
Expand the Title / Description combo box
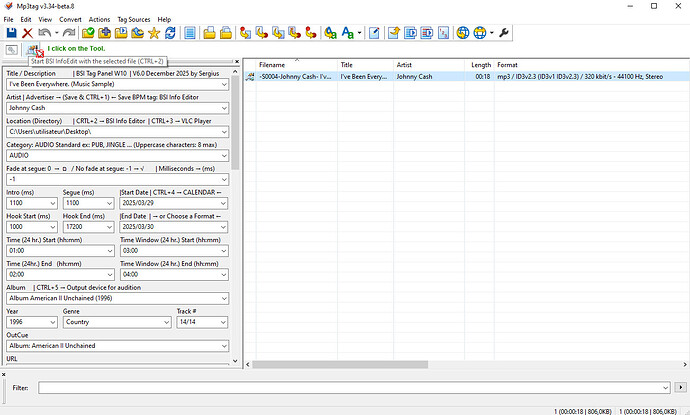click(x=224, y=84)
